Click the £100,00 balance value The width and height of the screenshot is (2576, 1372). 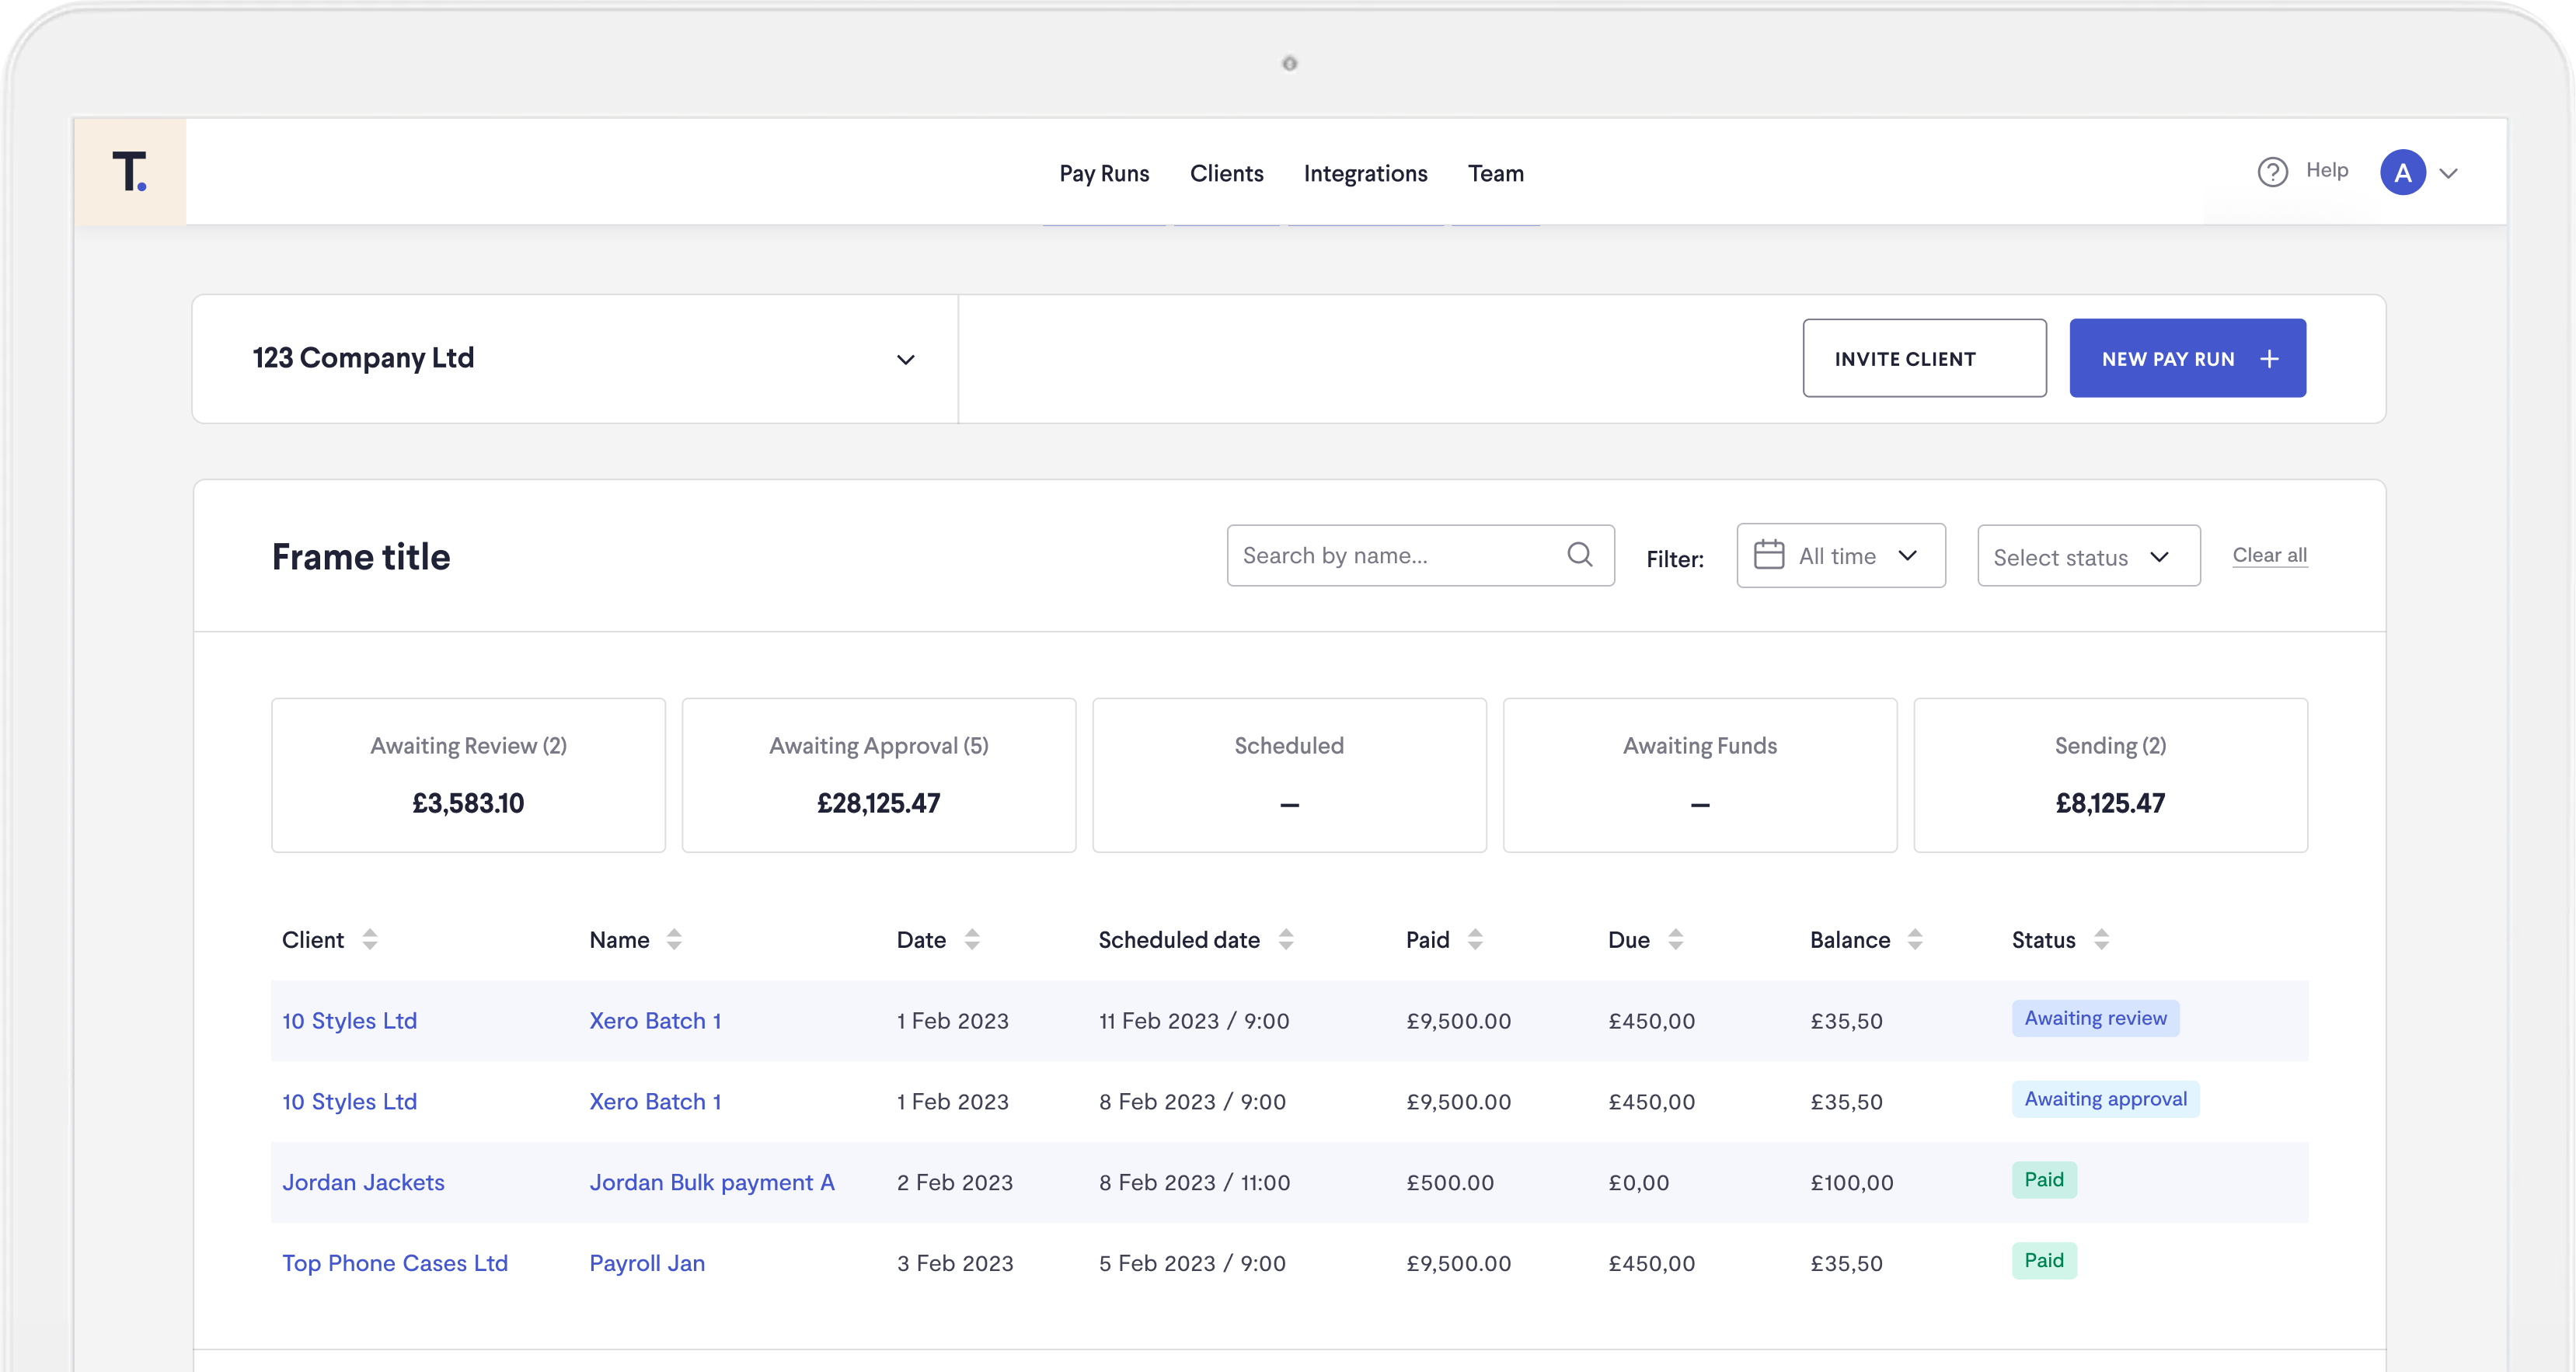1852,1183
